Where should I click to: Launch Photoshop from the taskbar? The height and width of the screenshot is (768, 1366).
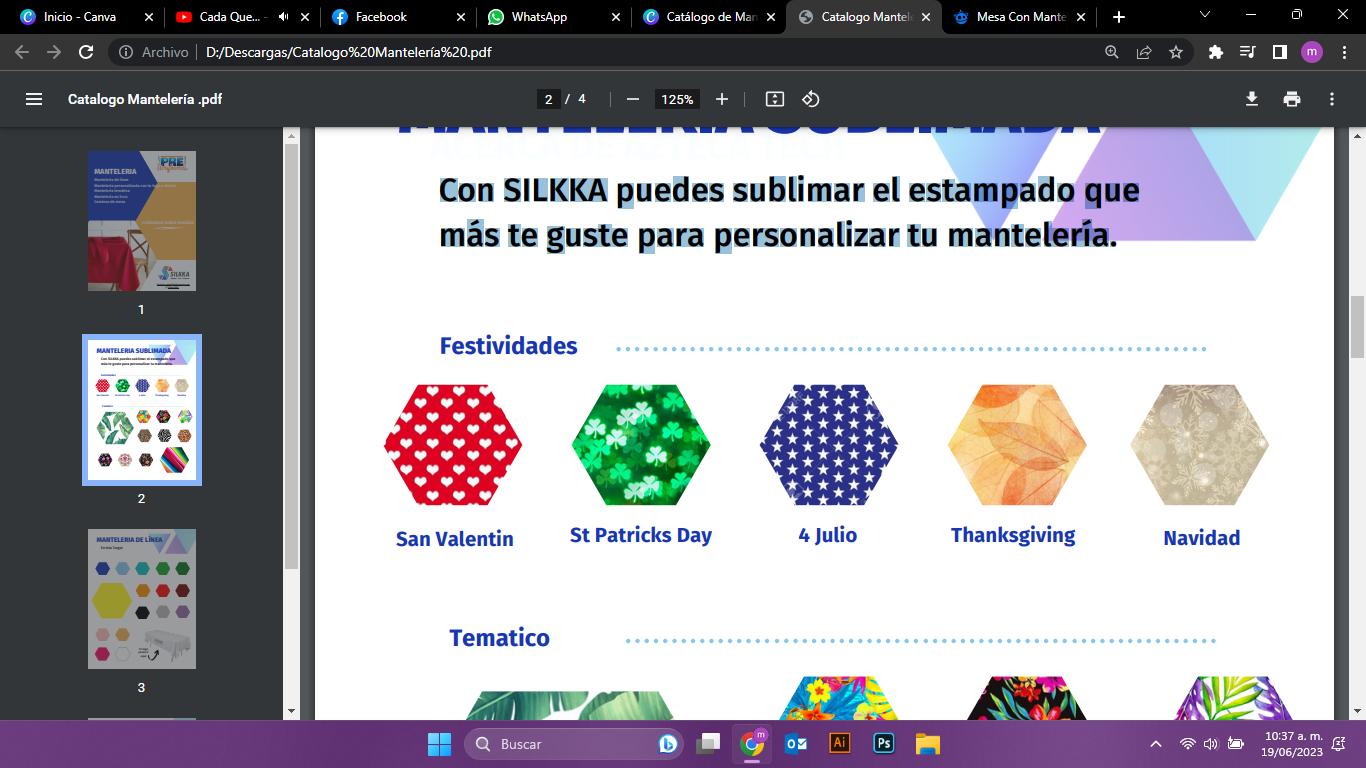[884, 744]
